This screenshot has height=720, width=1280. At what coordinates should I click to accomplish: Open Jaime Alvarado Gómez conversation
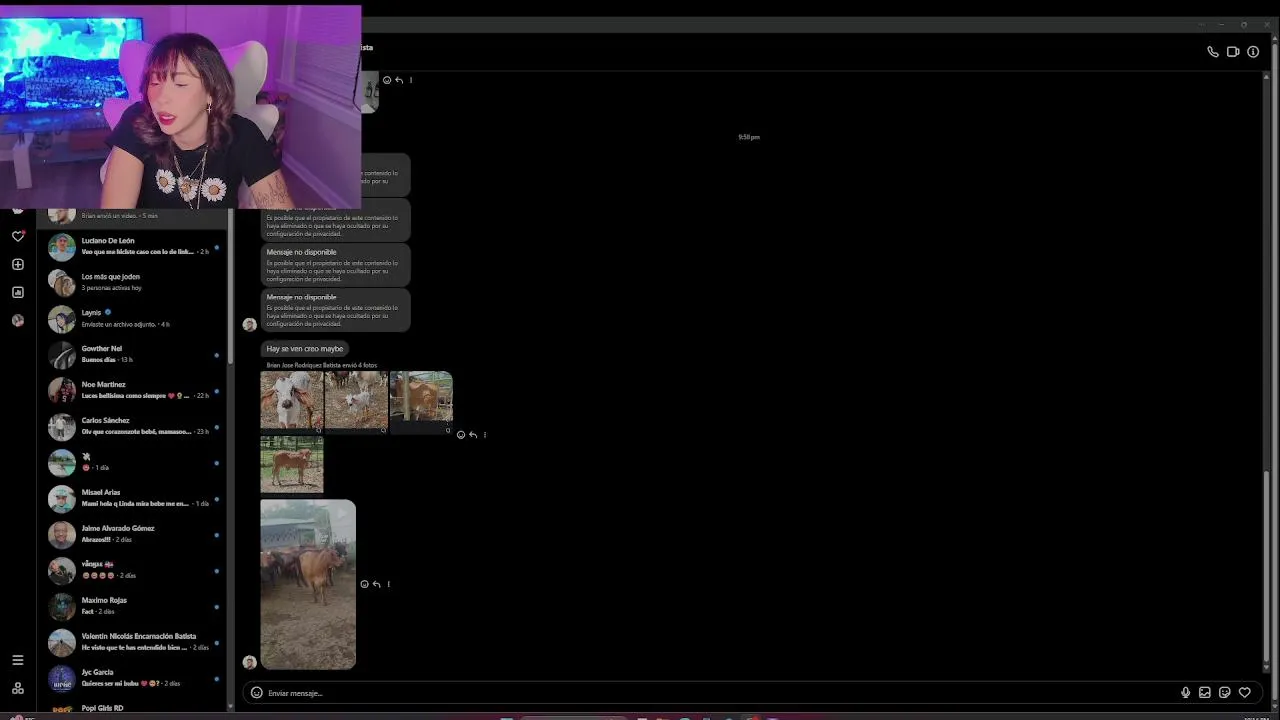coord(133,534)
